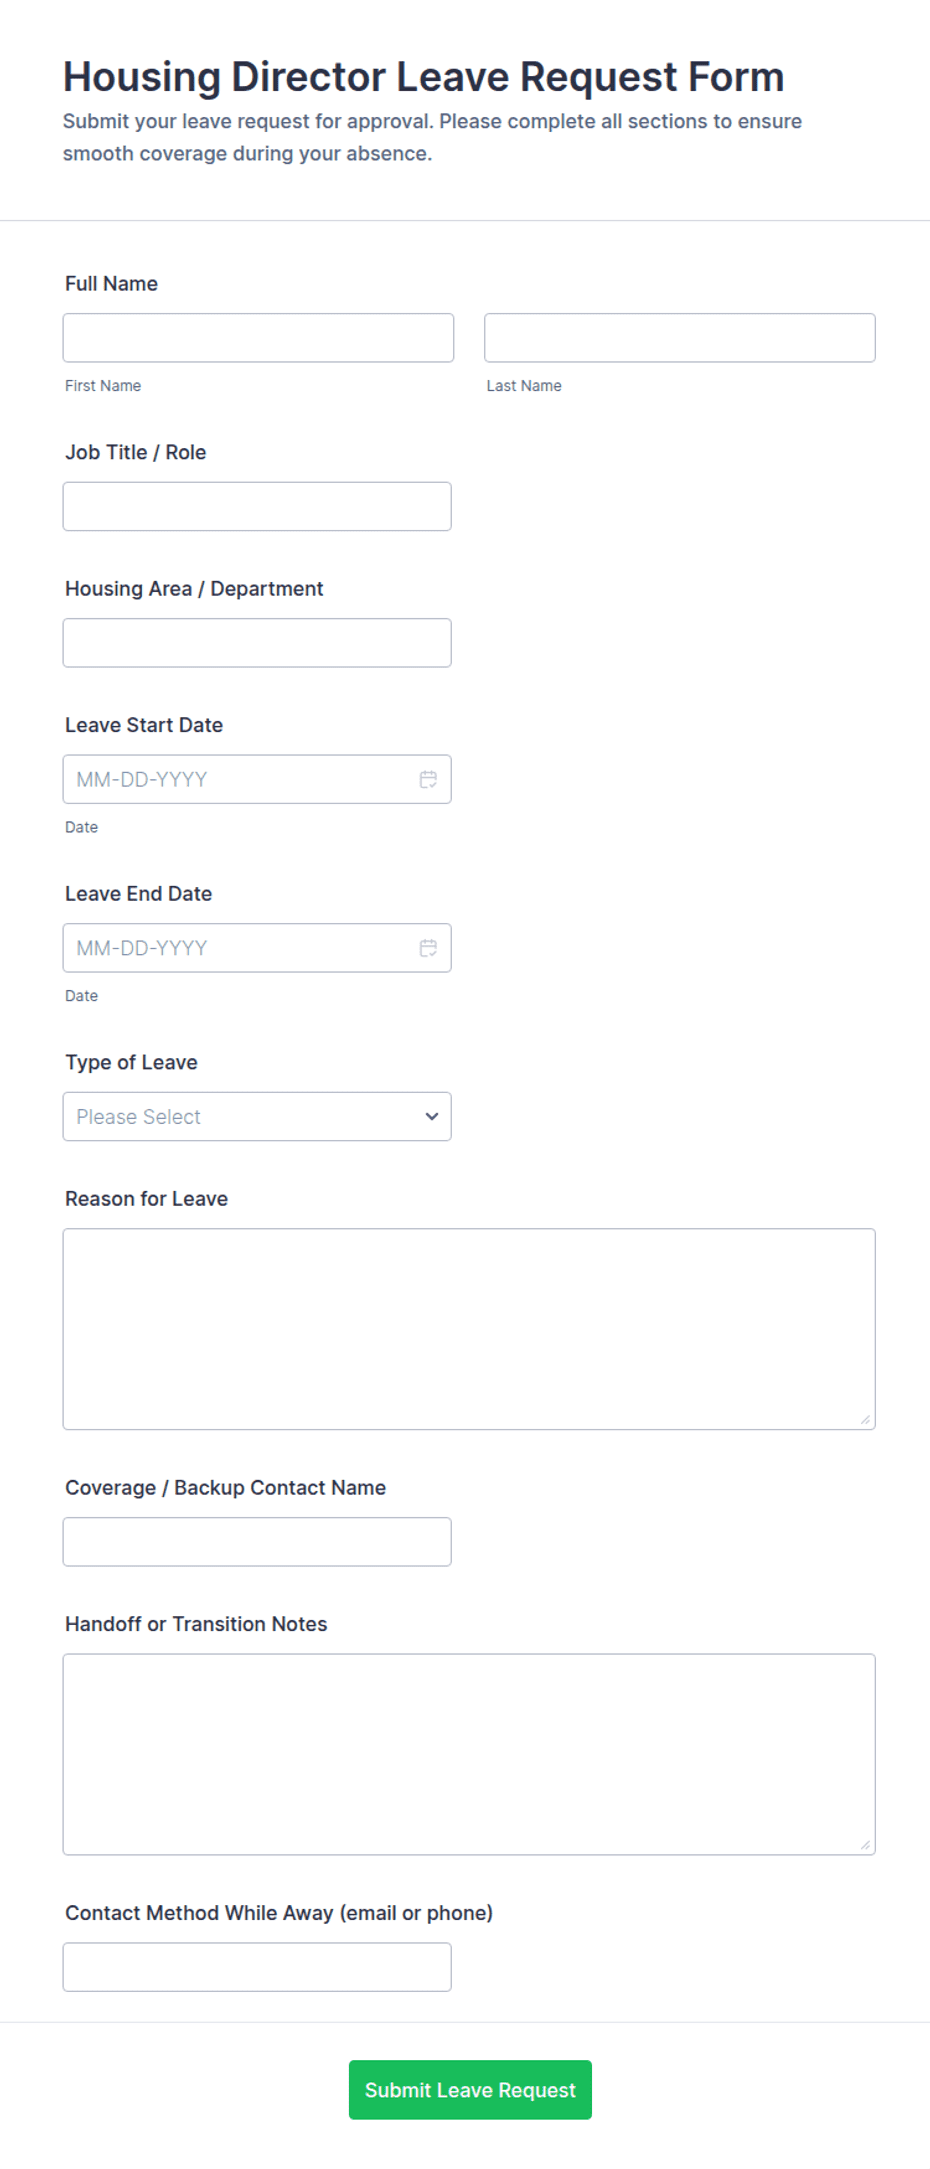Screen dimensions: 930x2169
Task: Click the Housing Director Leave Request Form heading
Action: tap(424, 77)
